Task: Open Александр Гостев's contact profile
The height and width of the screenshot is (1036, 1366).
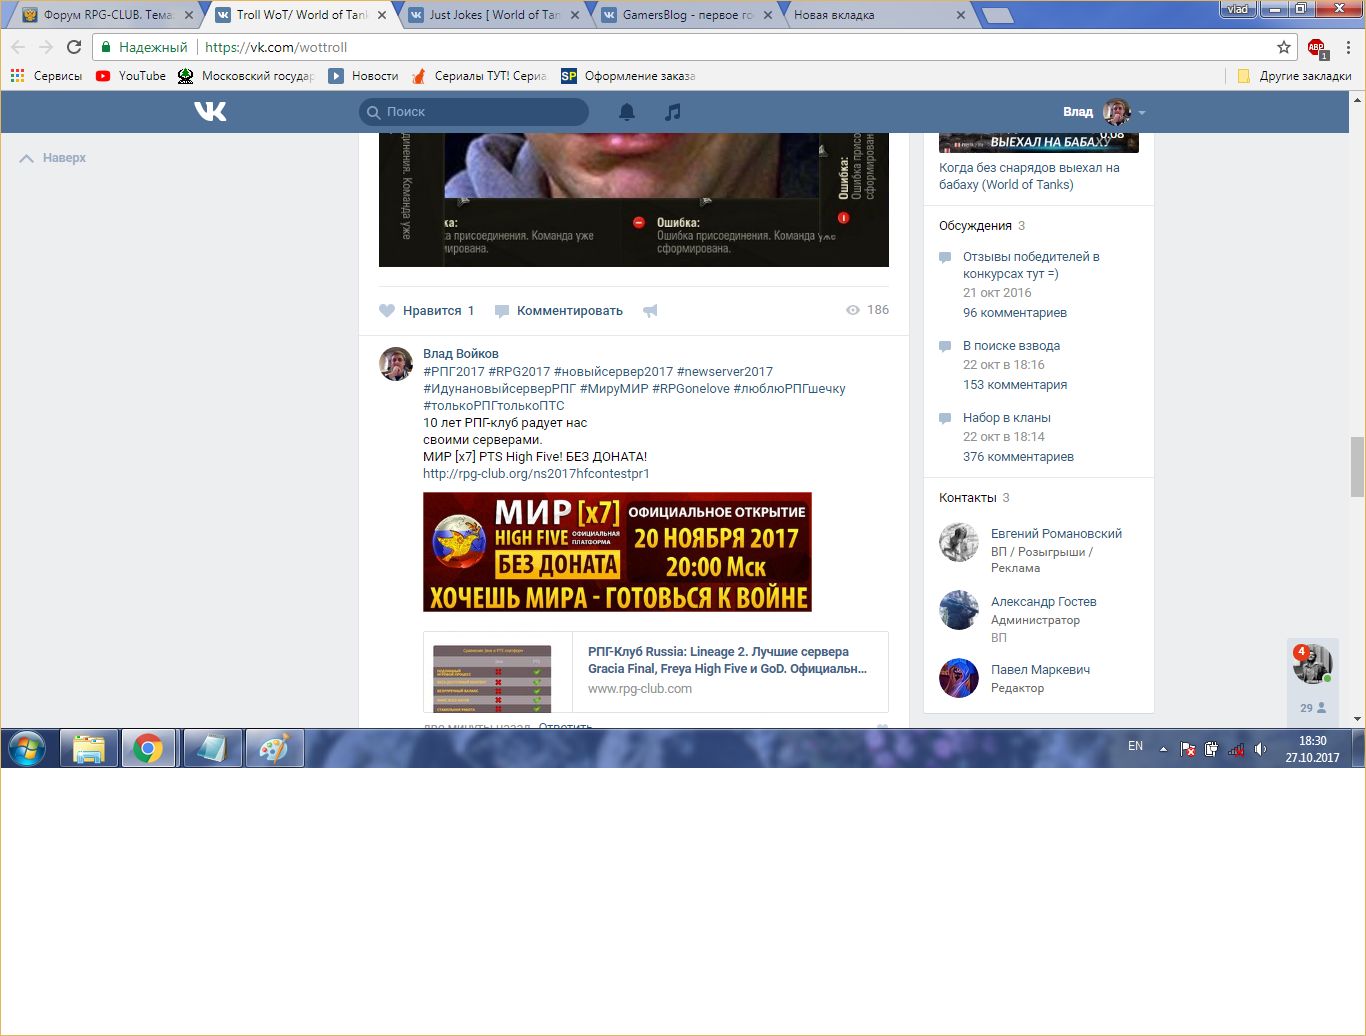Action: (x=1044, y=602)
